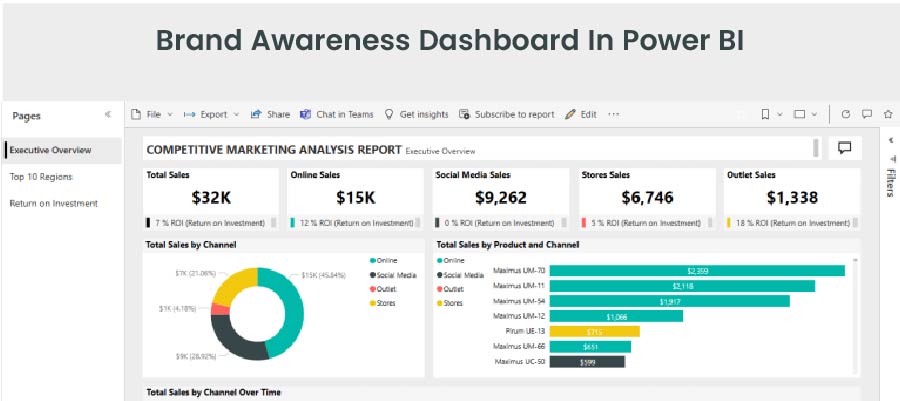Click the comment button beside report title
Viewport: 900px width, 401px height.
tap(844, 148)
